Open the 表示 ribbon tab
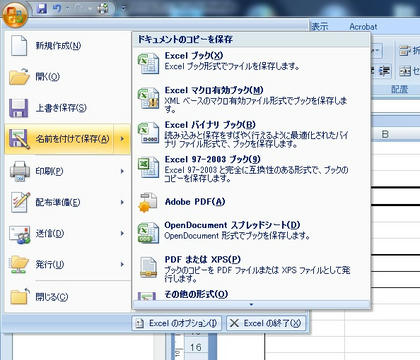This screenshot has height=360, width=420. click(320, 27)
